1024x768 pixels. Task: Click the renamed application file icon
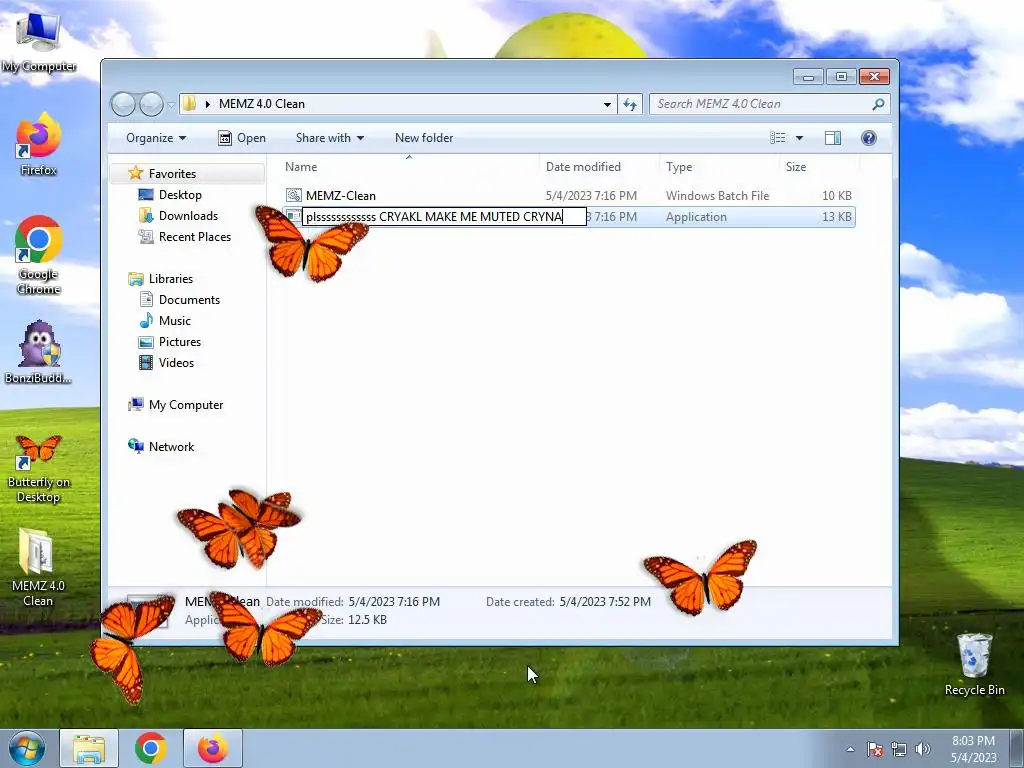(x=294, y=217)
